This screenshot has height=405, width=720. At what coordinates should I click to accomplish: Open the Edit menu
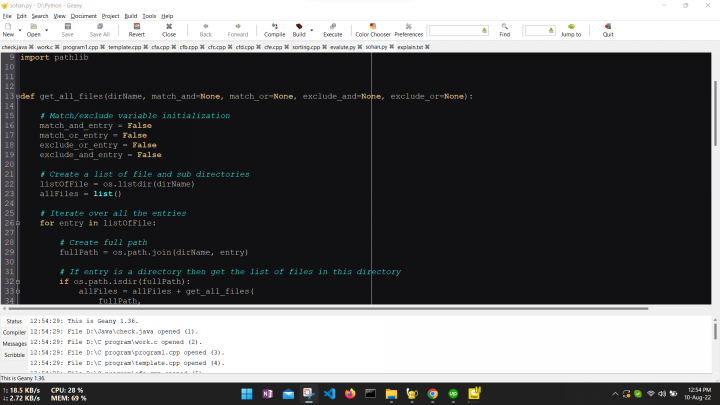click(x=22, y=16)
